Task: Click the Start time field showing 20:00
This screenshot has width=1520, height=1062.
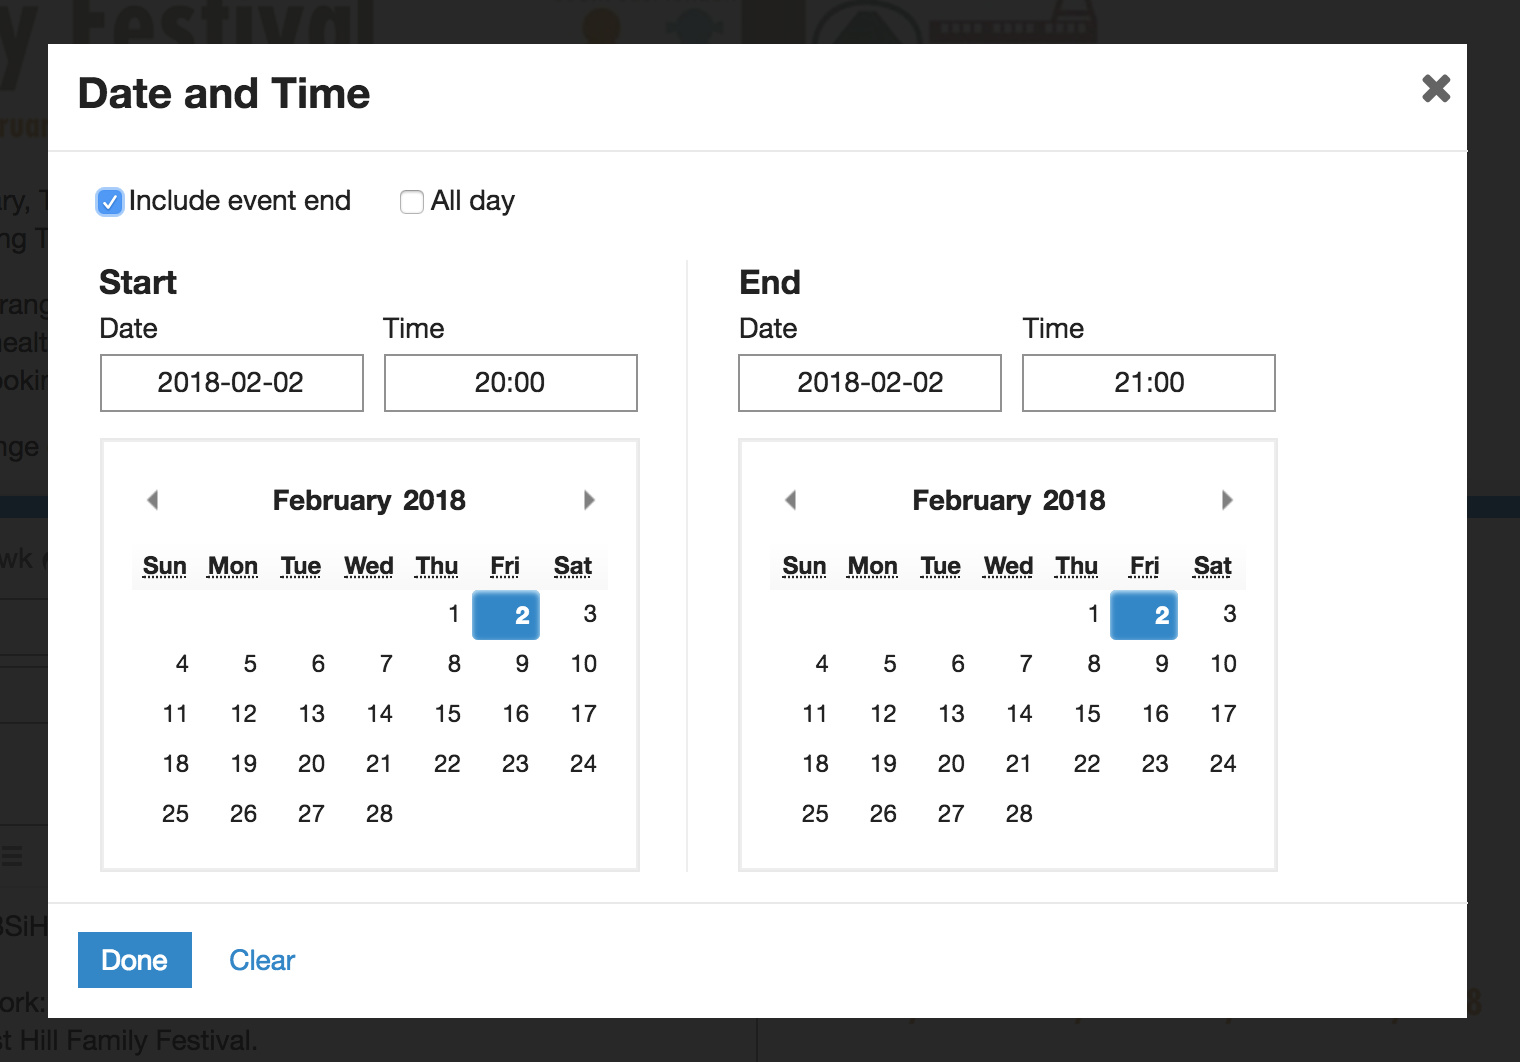Action: point(510,383)
